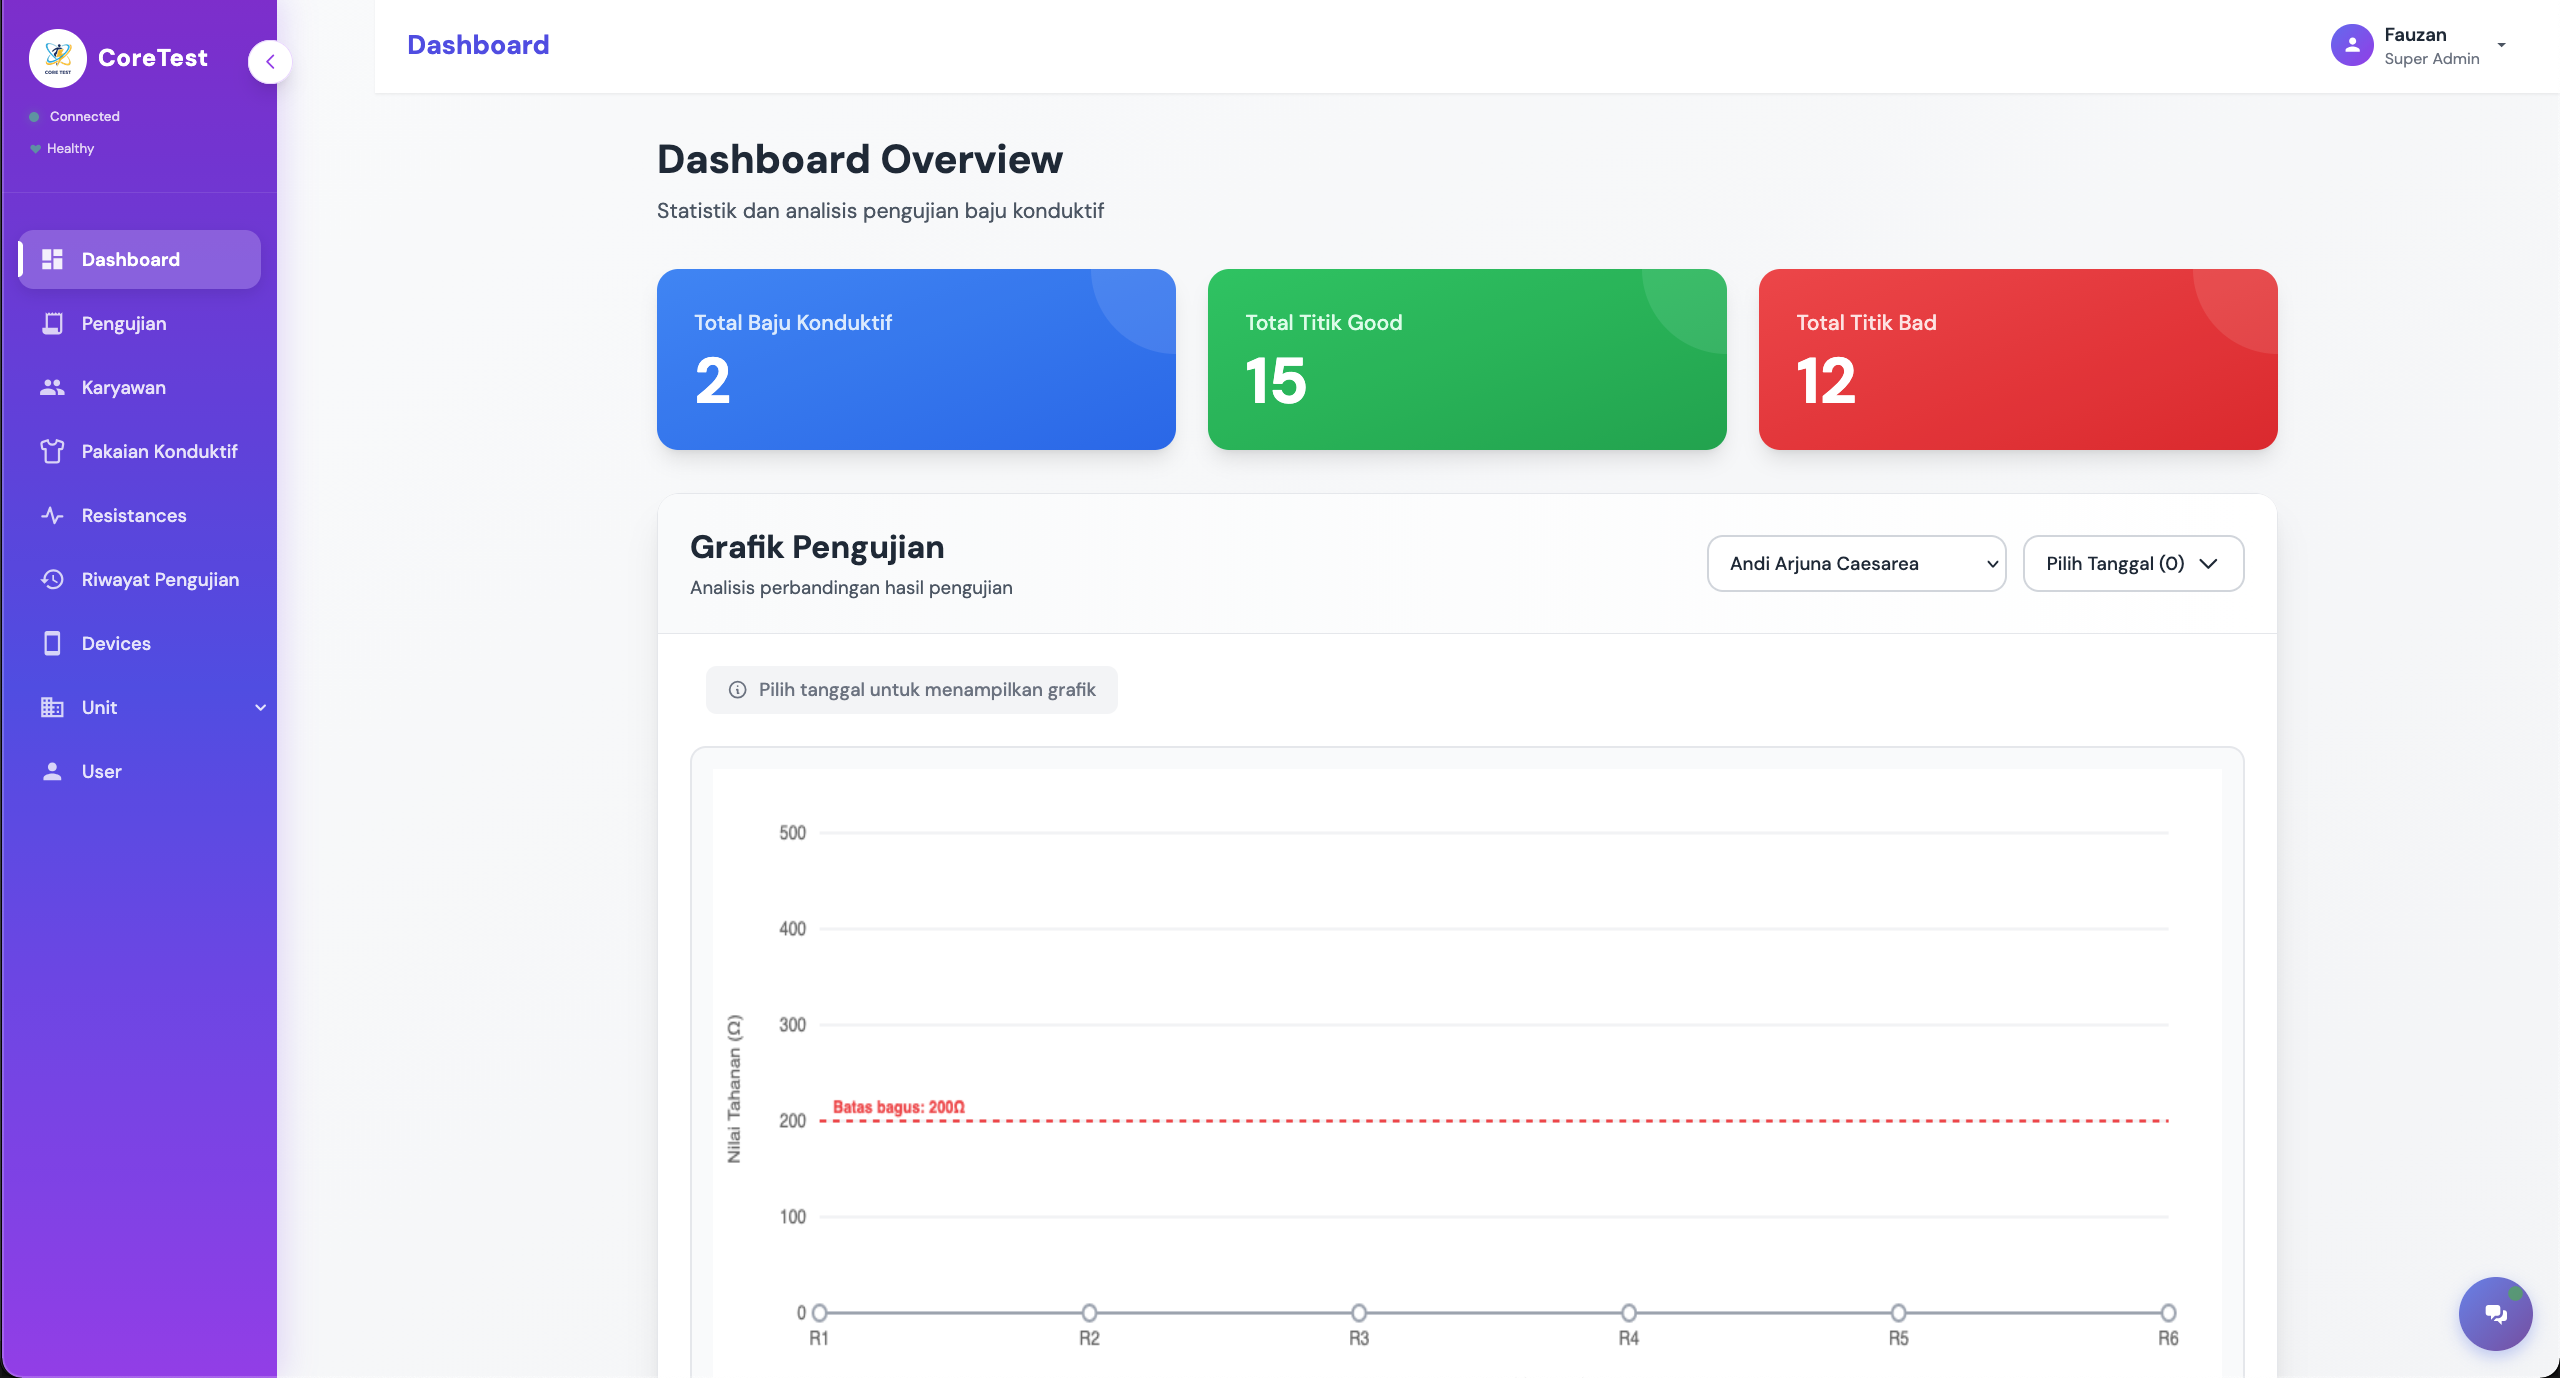Viewport: 2560px width, 1378px height.
Task: Click the CoreTest logo
Action: point(58,57)
